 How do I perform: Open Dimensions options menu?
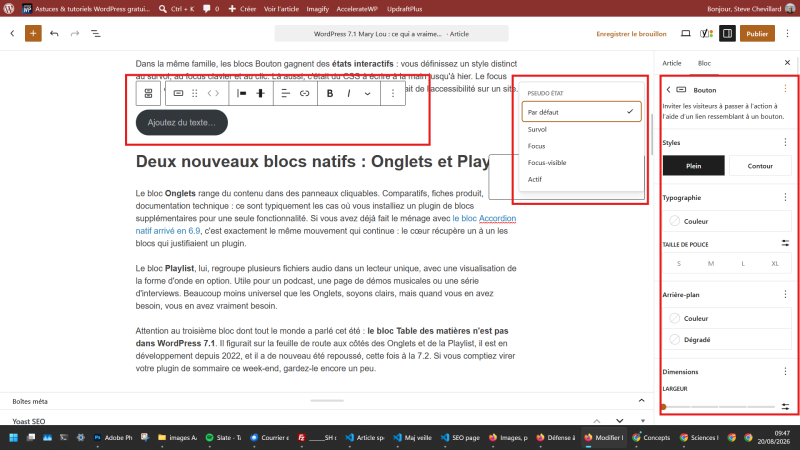[785, 371]
